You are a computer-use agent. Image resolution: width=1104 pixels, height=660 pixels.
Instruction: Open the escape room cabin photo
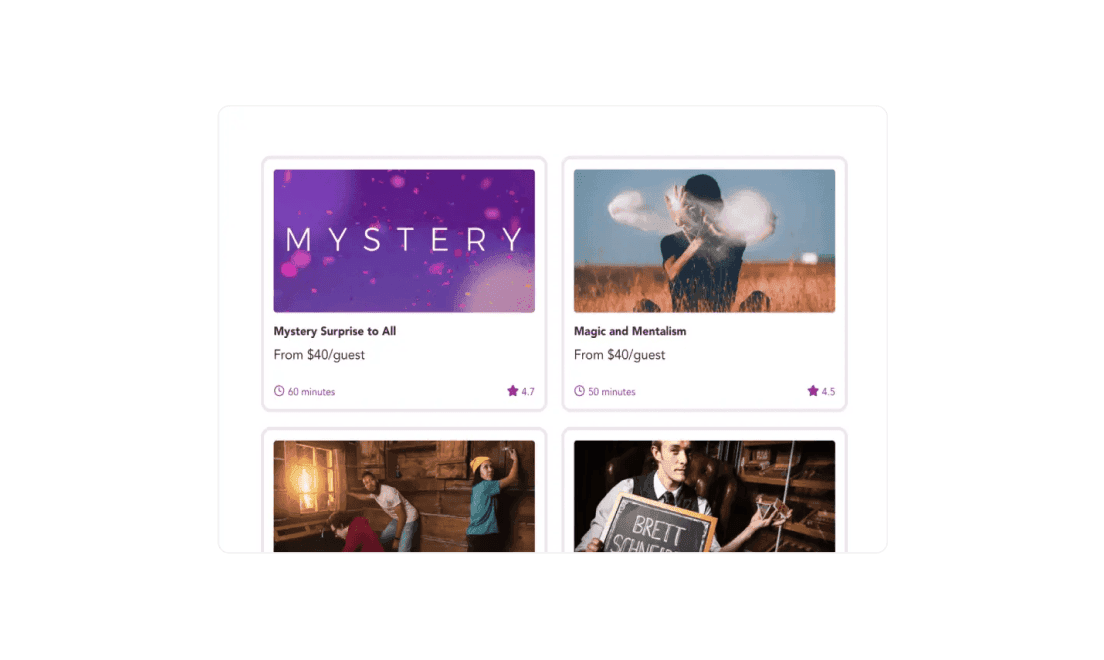(x=404, y=496)
